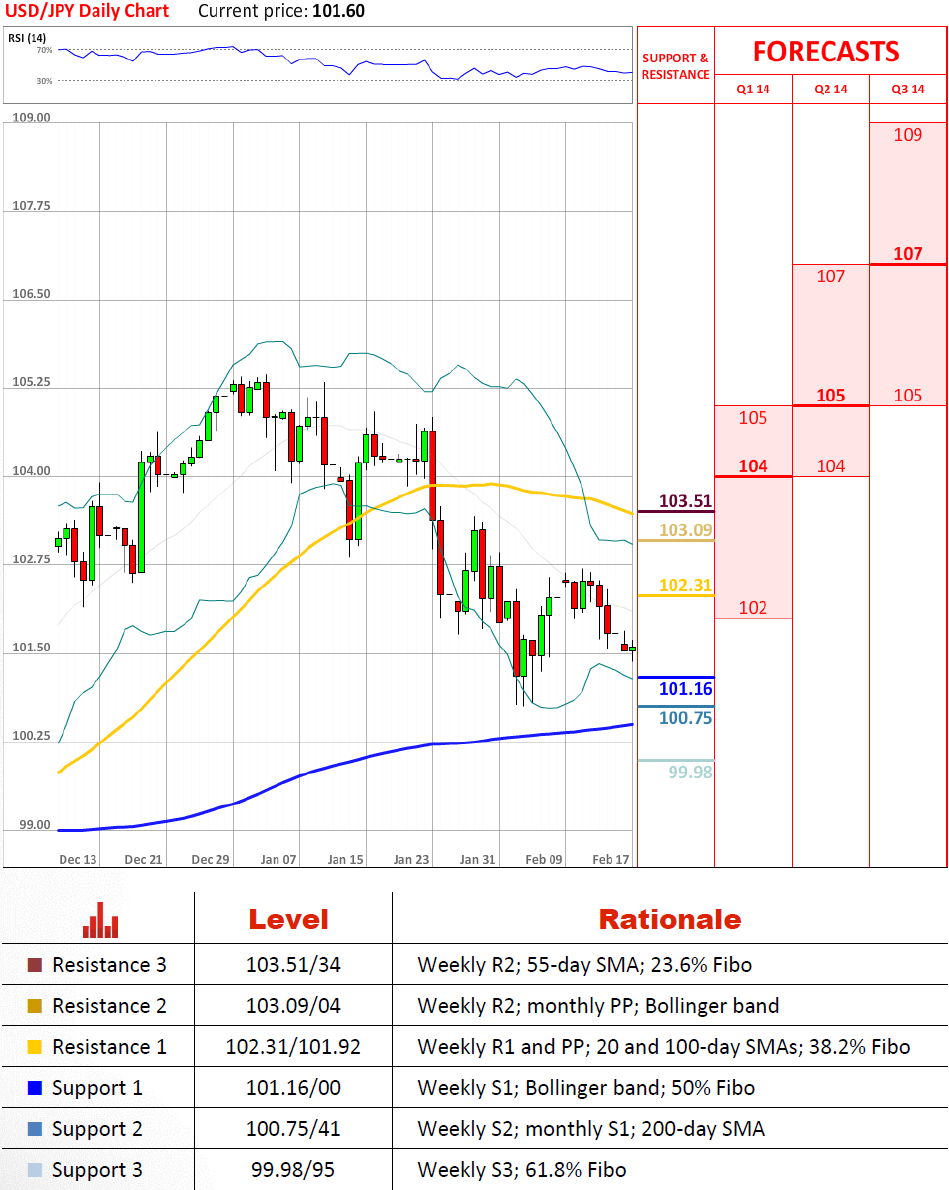Click the 109 forecast value in Q3 column
The height and width of the screenshot is (1190, 949).
coord(907,135)
